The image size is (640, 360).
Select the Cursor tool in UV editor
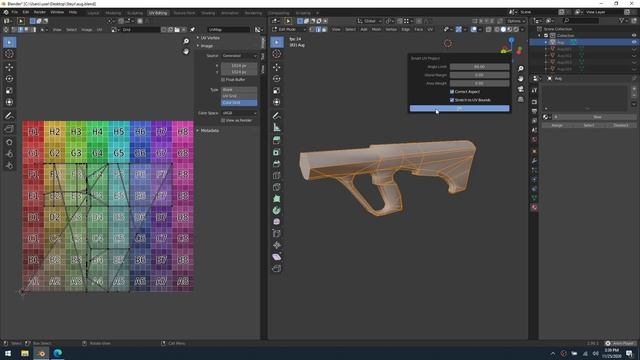[x=9, y=54]
